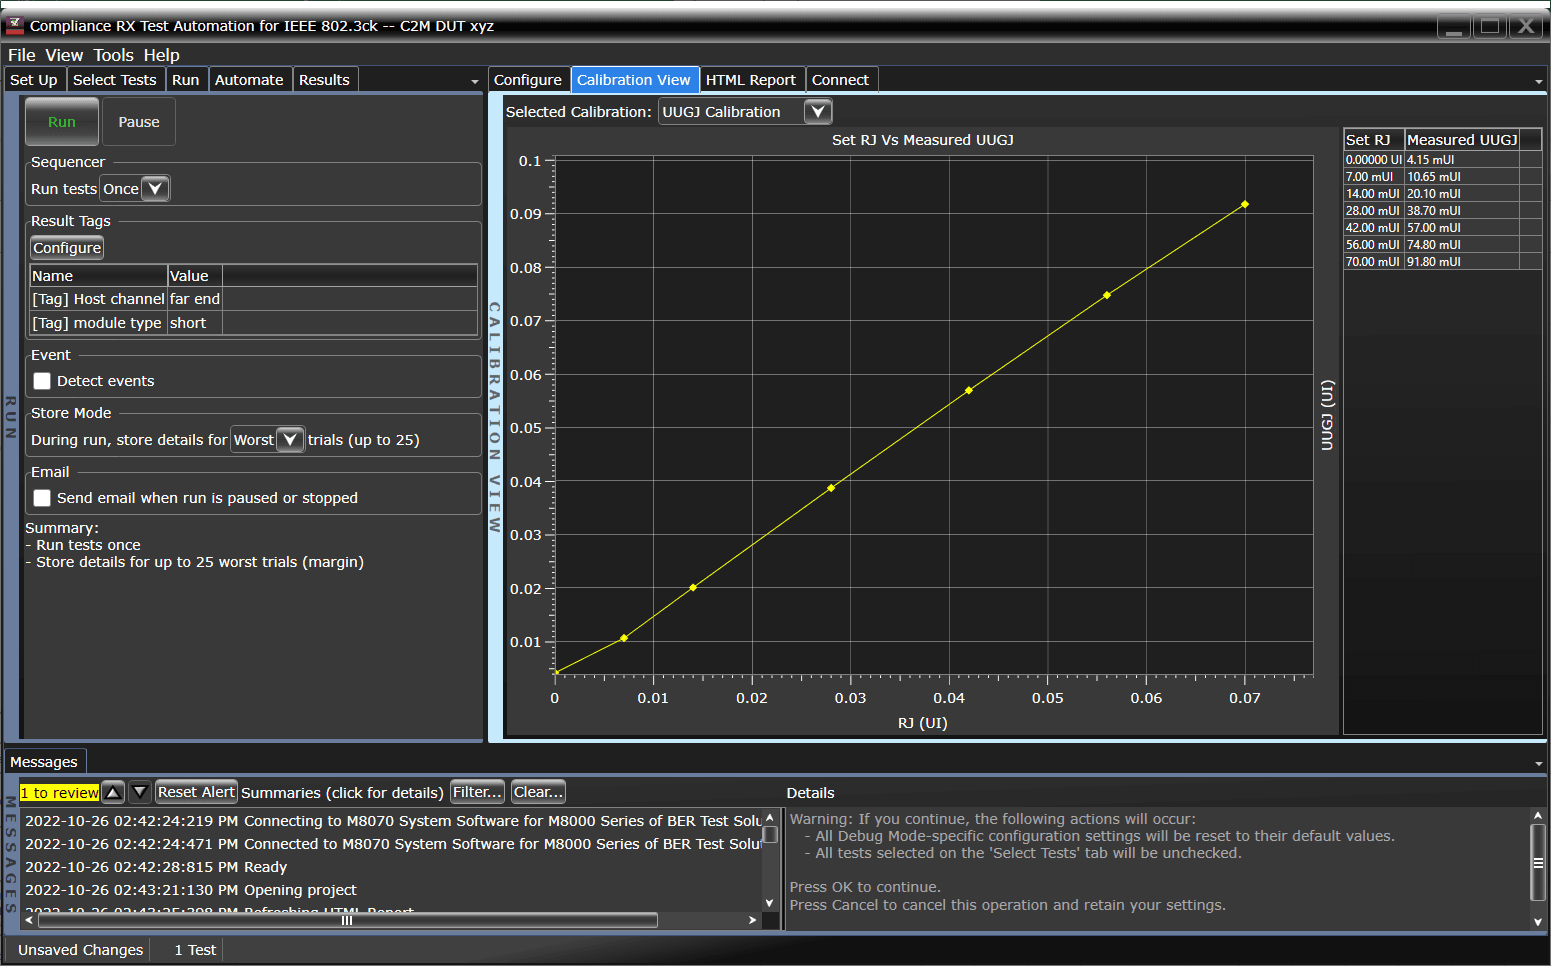Enable email notification when run is paused
The height and width of the screenshot is (966, 1551).
pos(41,498)
